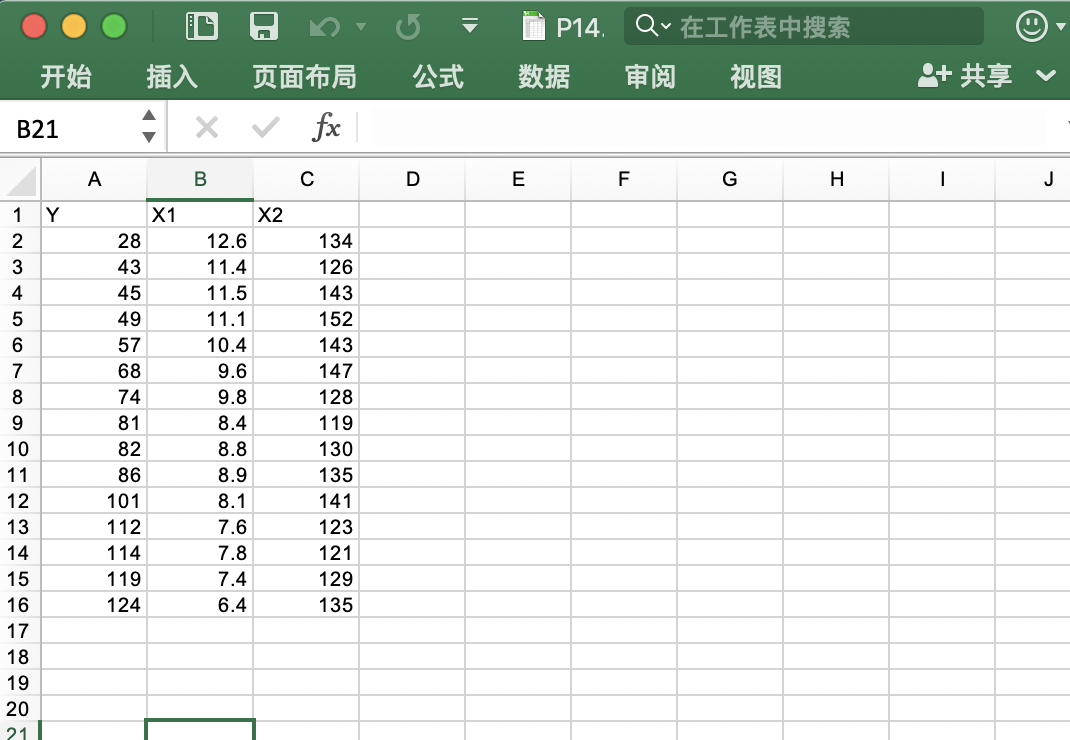Save the workbook with floppy disk icon

click(x=263, y=27)
